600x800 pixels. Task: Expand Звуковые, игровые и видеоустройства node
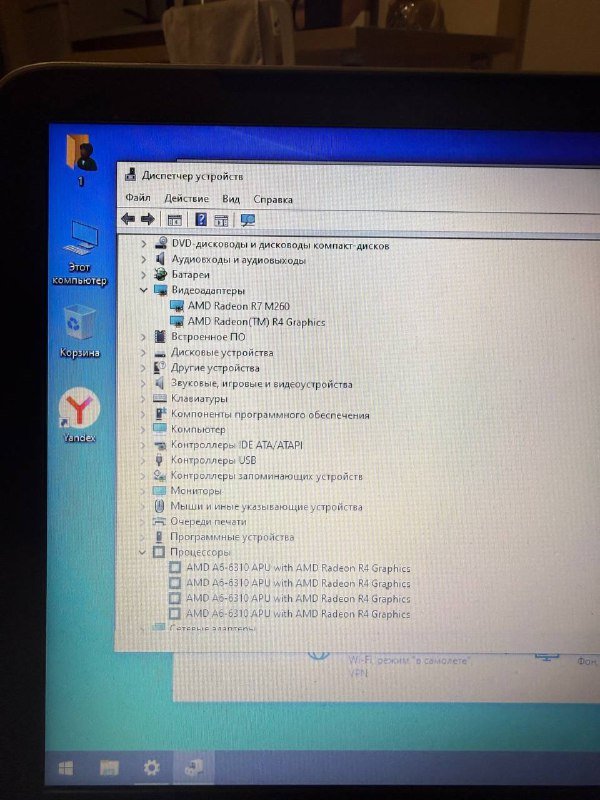[x=143, y=383]
